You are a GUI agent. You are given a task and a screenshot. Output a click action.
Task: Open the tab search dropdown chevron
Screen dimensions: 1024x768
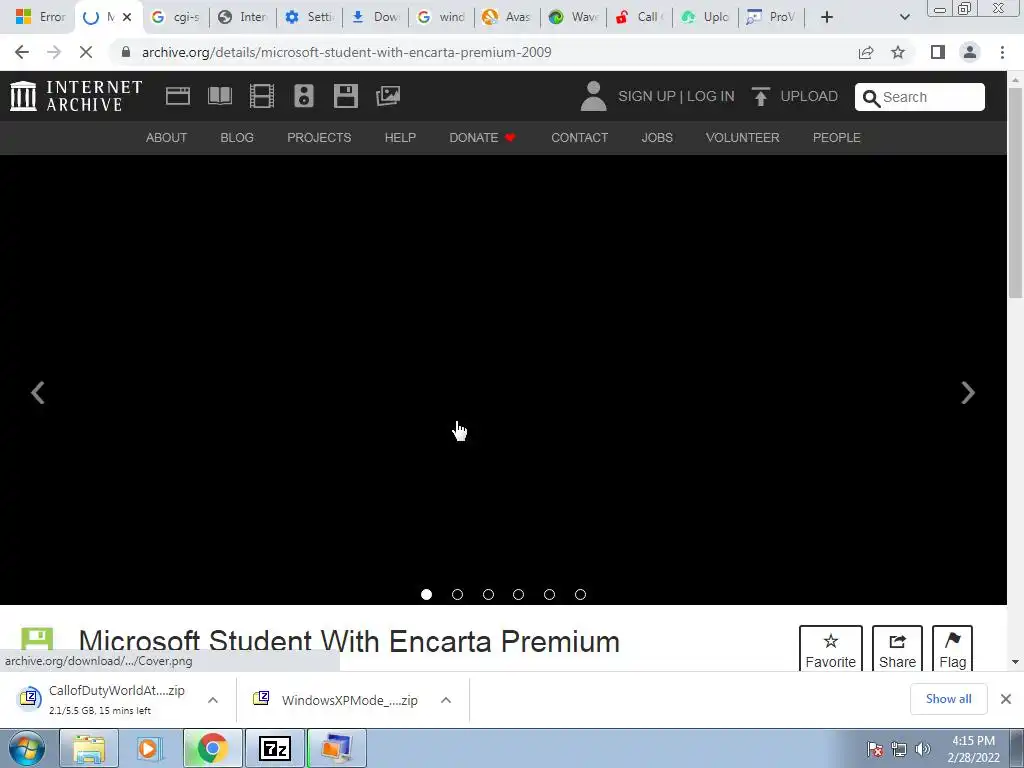click(x=904, y=17)
